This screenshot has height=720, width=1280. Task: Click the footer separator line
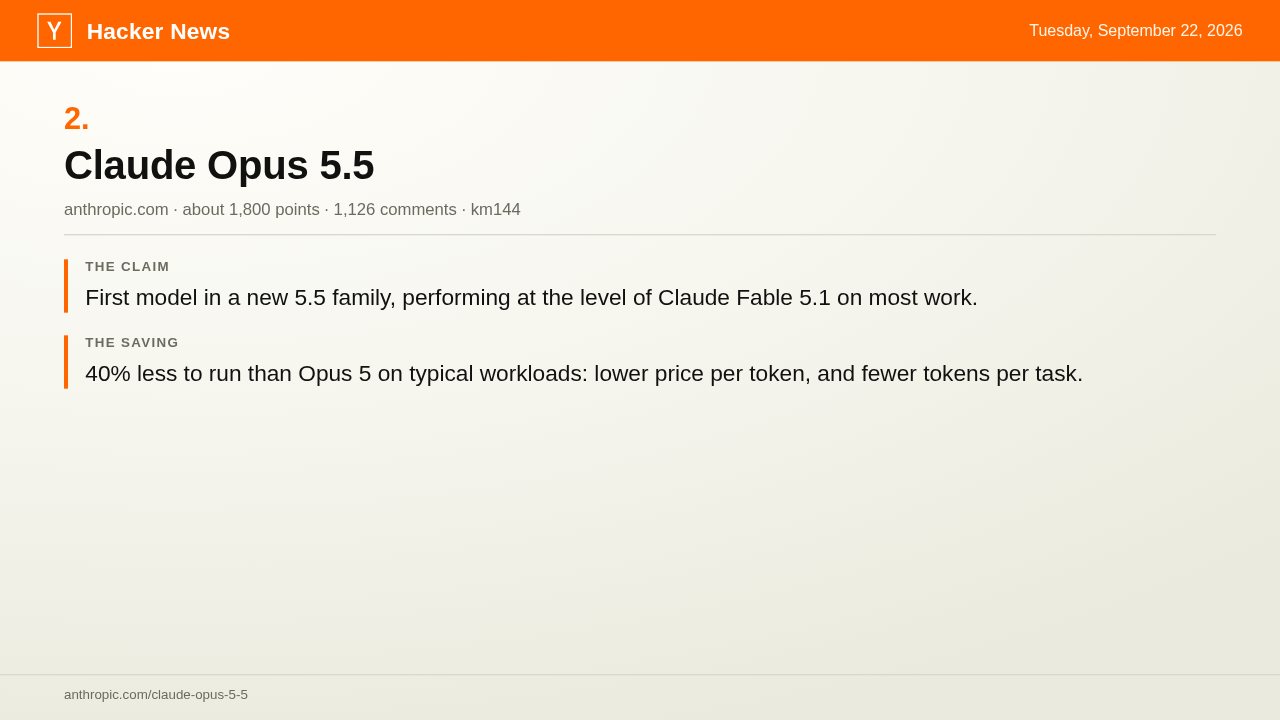pyautogui.click(x=640, y=675)
